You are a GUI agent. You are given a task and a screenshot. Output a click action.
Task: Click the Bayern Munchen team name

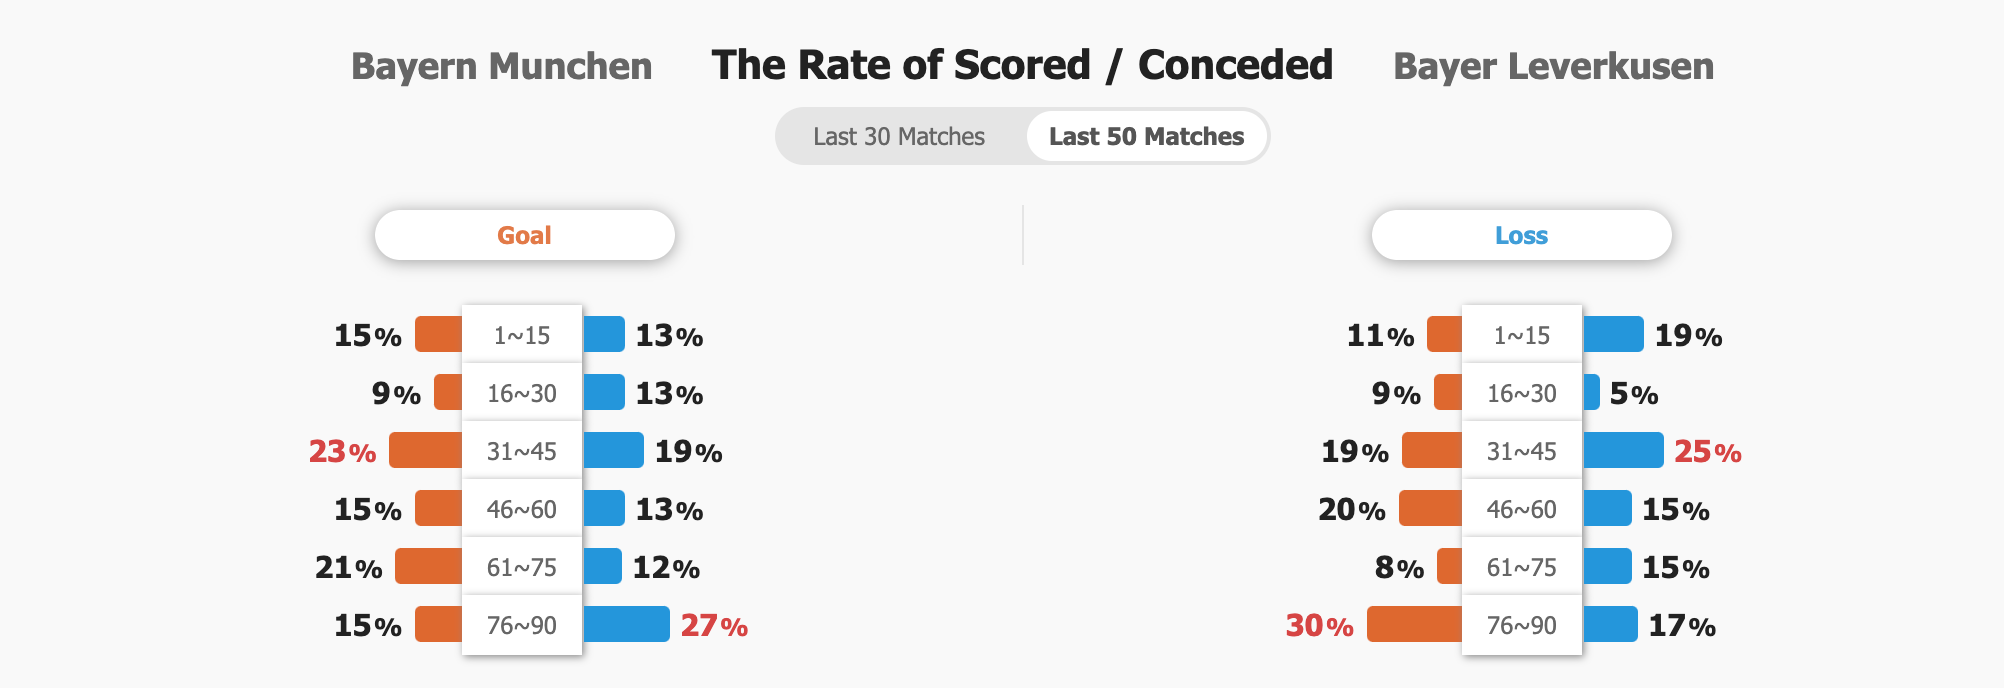pyautogui.click(x=502, y=67)
